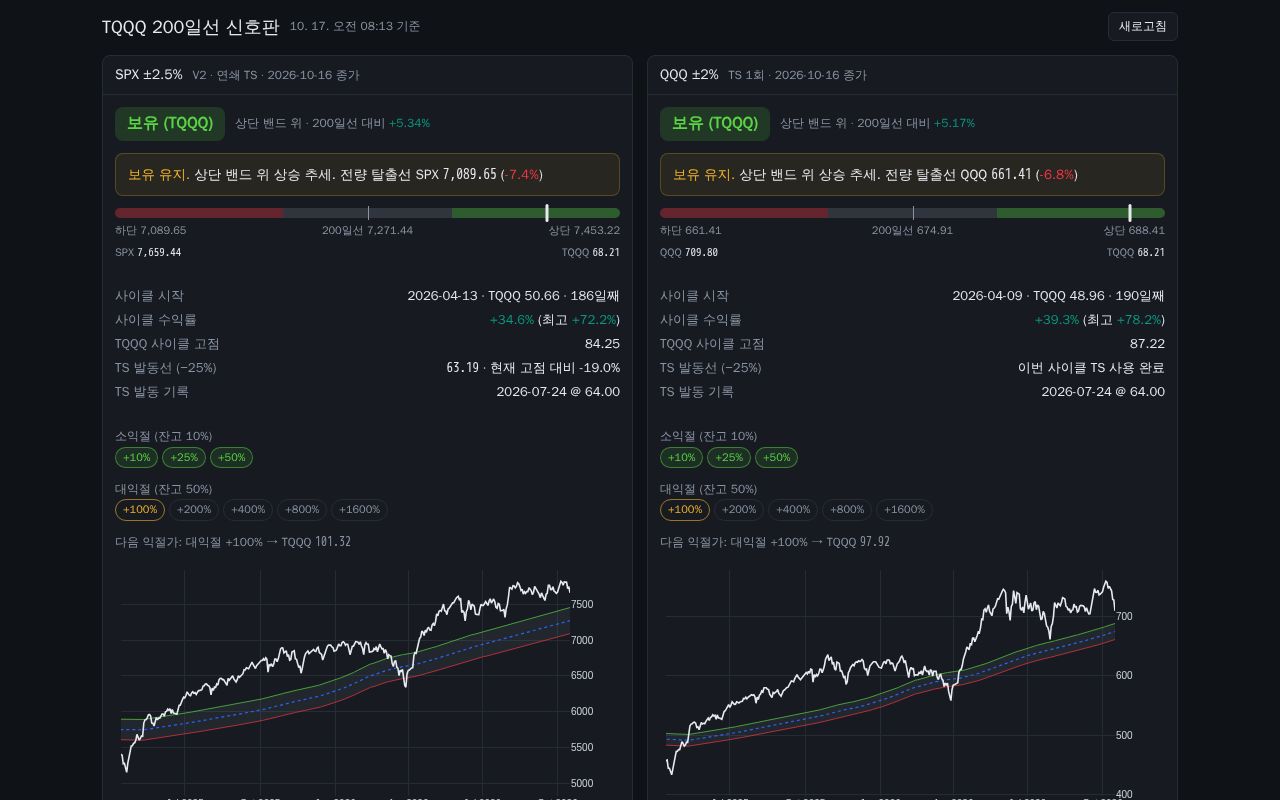The image size is (1280, 800).
Task: Click the TS line value '63.19 · 현재 고점 대비 -19.0%'
Action: click(x=533, y=368)
